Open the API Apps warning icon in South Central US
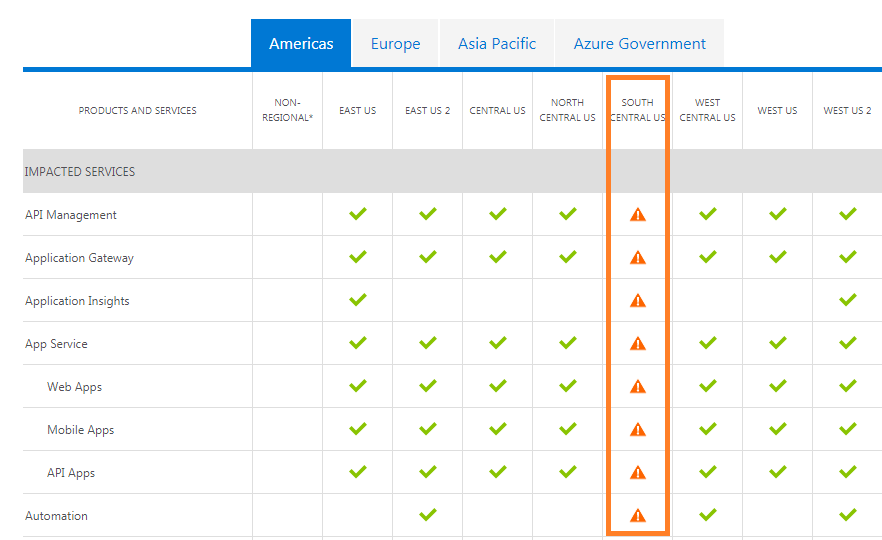882x540 pixels. click(638, 472)
